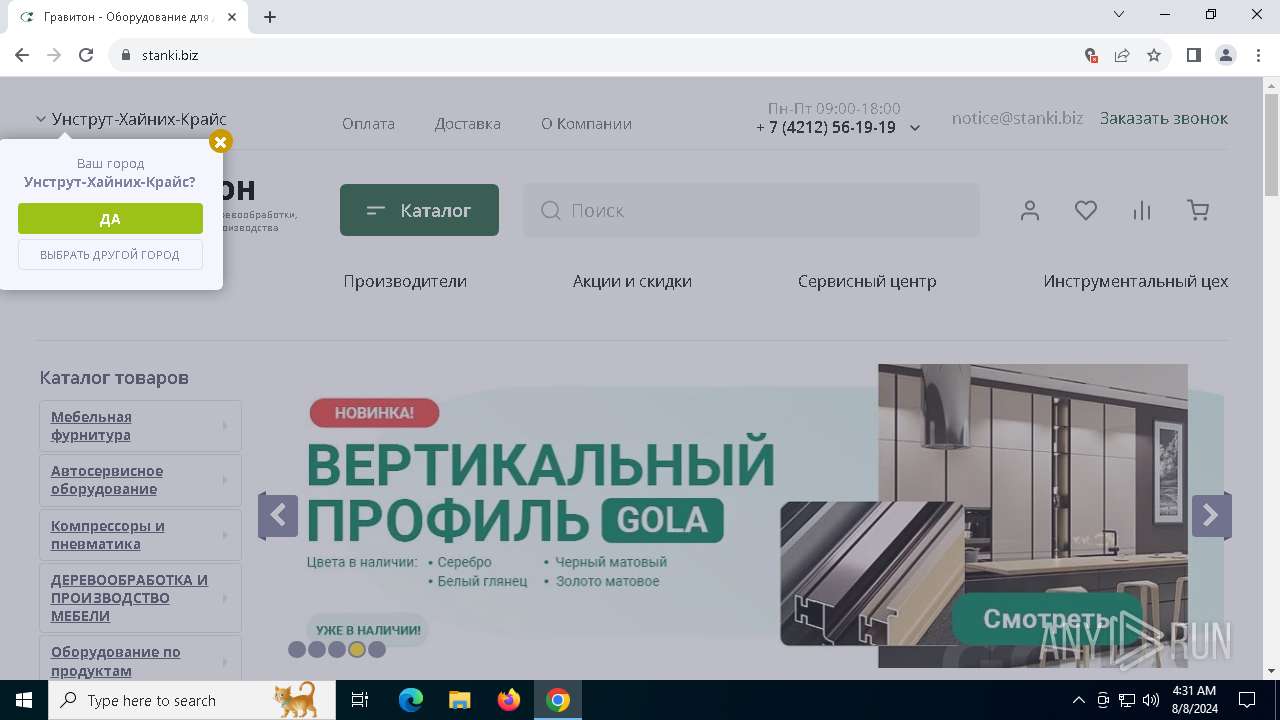Click the search magnifier icon
Image resolution: width=1280 pixels, height=720 pixels.
(550, 210)
